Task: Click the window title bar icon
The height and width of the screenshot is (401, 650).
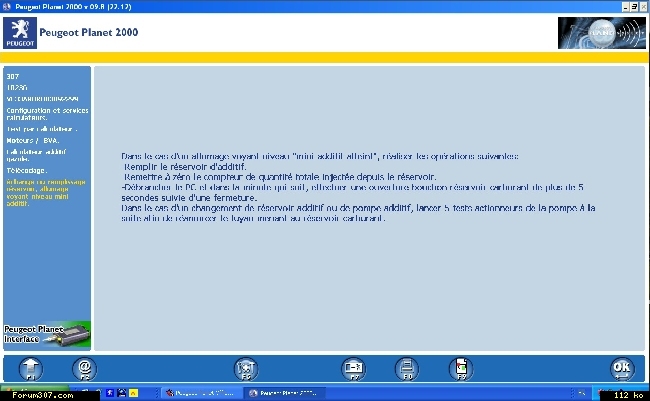Action: click(x=6, y=7)
